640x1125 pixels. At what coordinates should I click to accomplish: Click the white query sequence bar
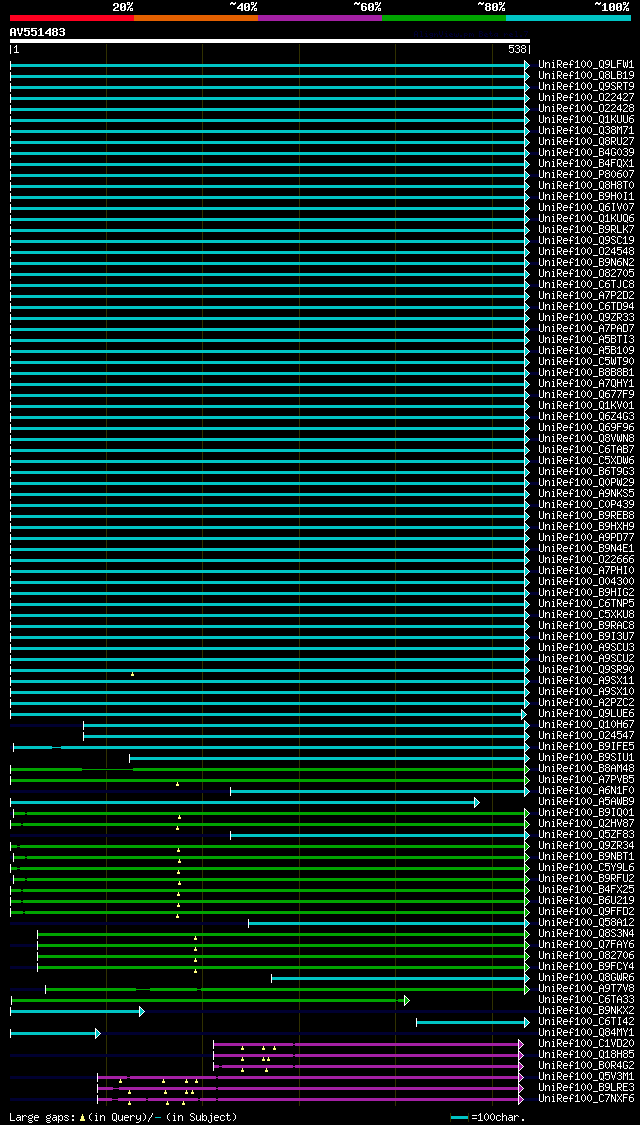pos(270,41)
